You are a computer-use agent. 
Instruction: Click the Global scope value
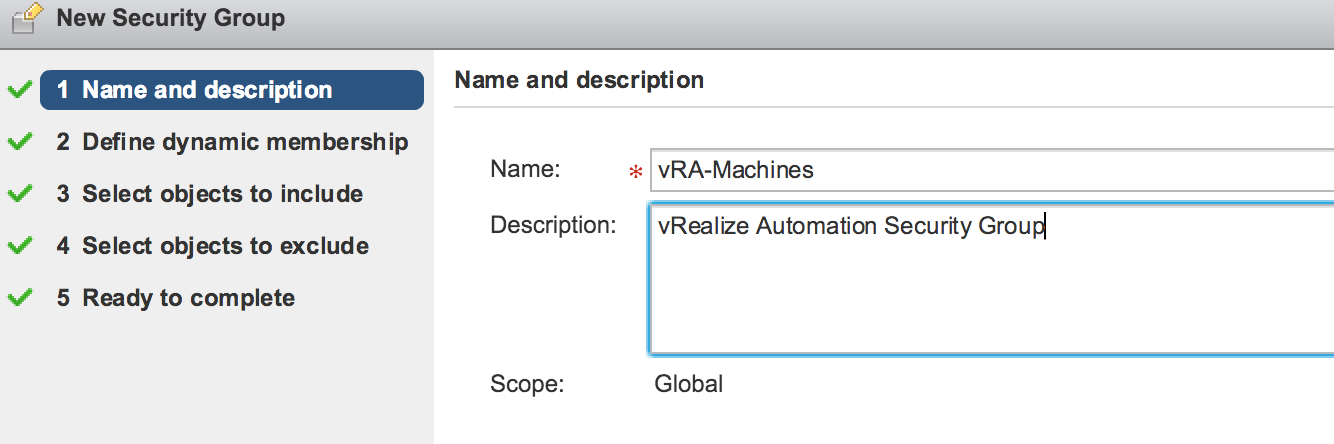[x=688, y=383]
